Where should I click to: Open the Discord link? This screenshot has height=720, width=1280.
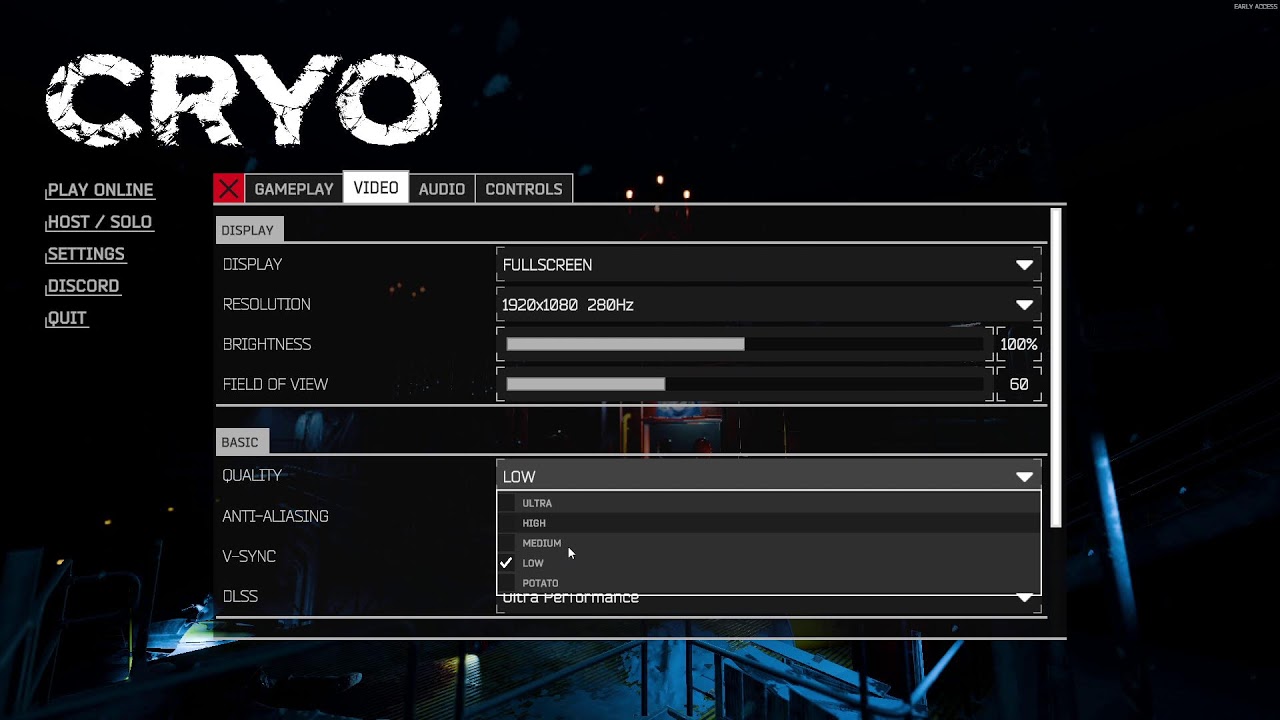tap(82, 286)
